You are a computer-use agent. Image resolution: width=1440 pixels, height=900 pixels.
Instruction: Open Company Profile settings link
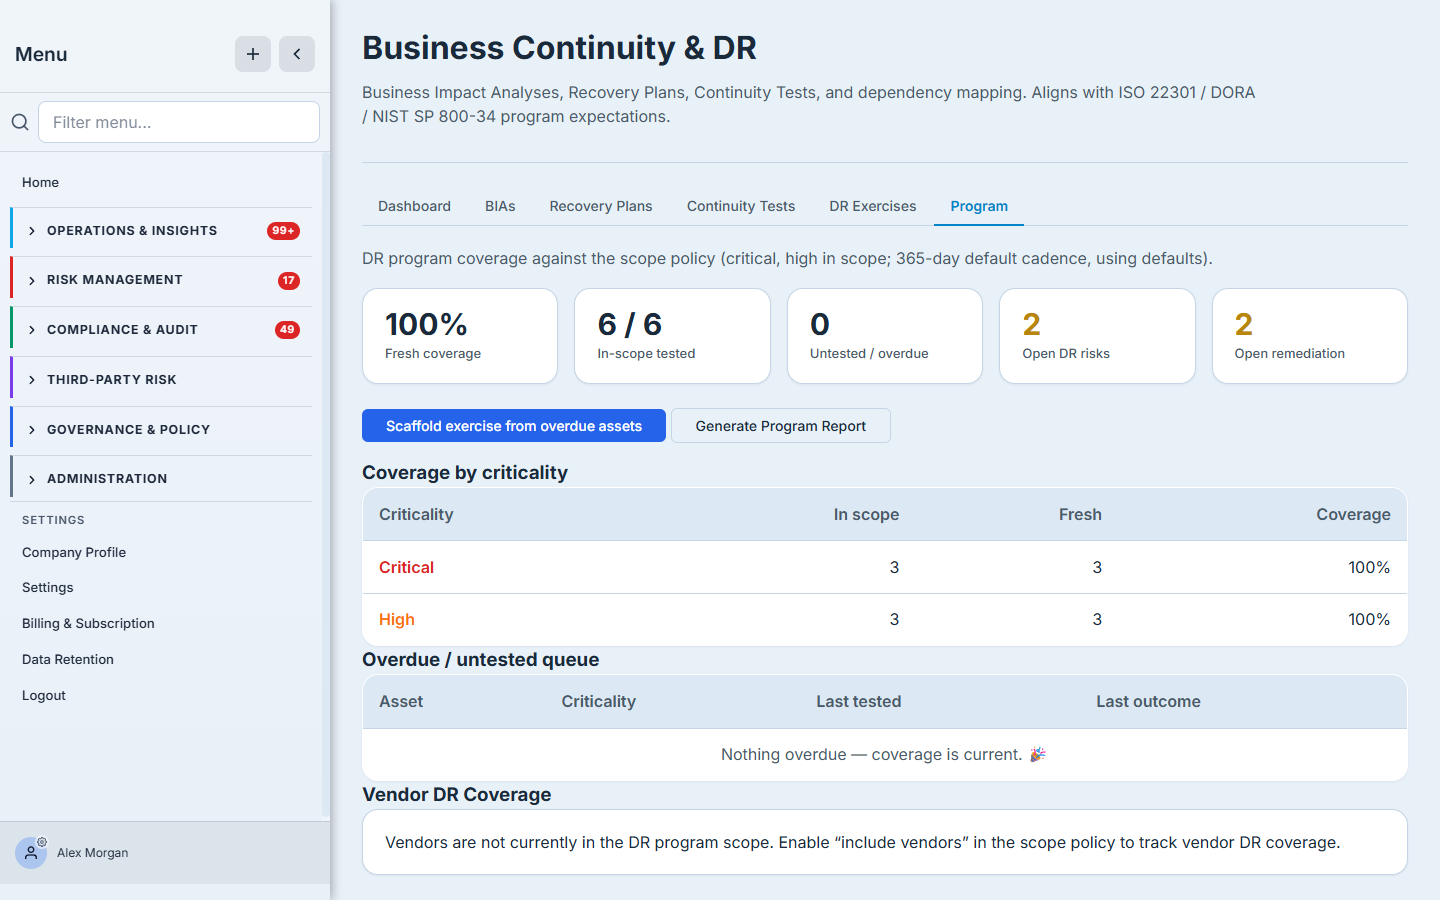pos(74,552)
